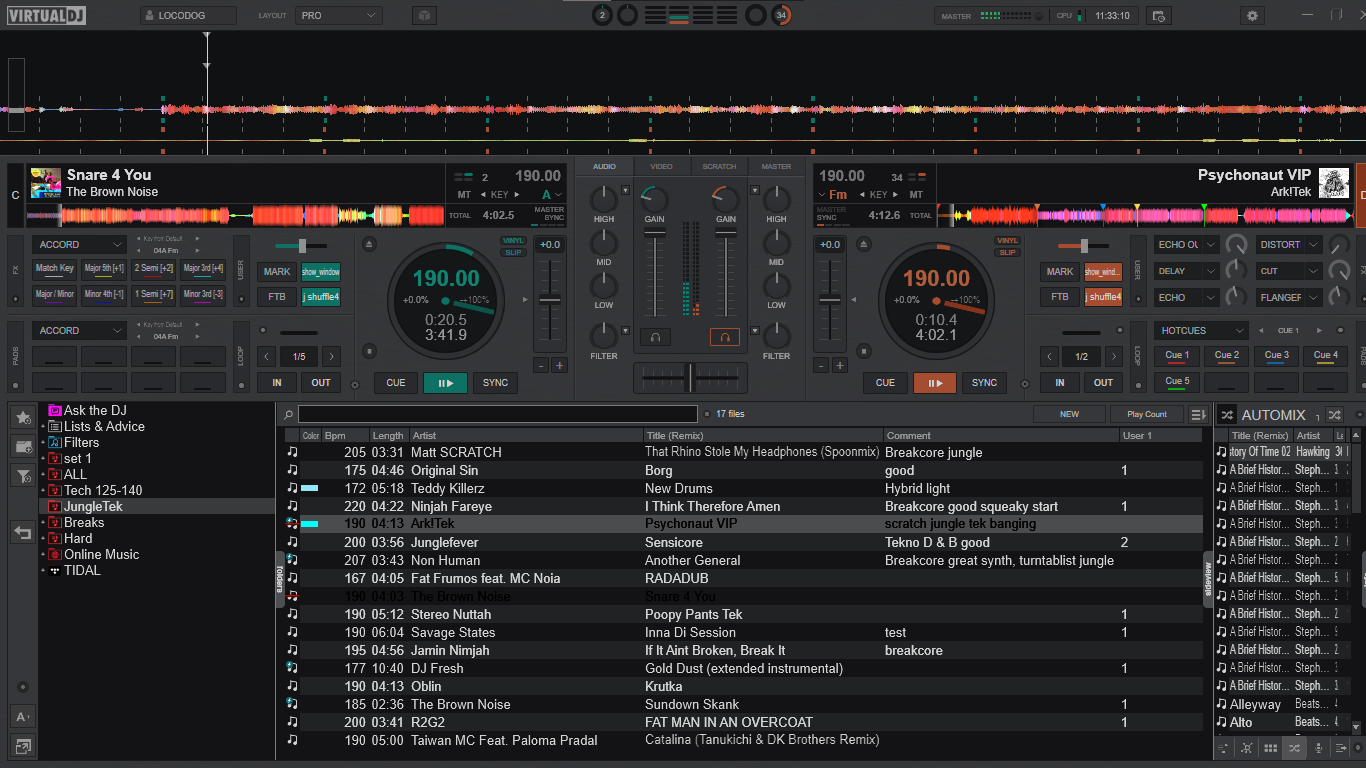This screenshot has height=768, width=1366.
Task: Click the Psychonaut VIP cover art thumbnail
Action: coord(1334,183)
